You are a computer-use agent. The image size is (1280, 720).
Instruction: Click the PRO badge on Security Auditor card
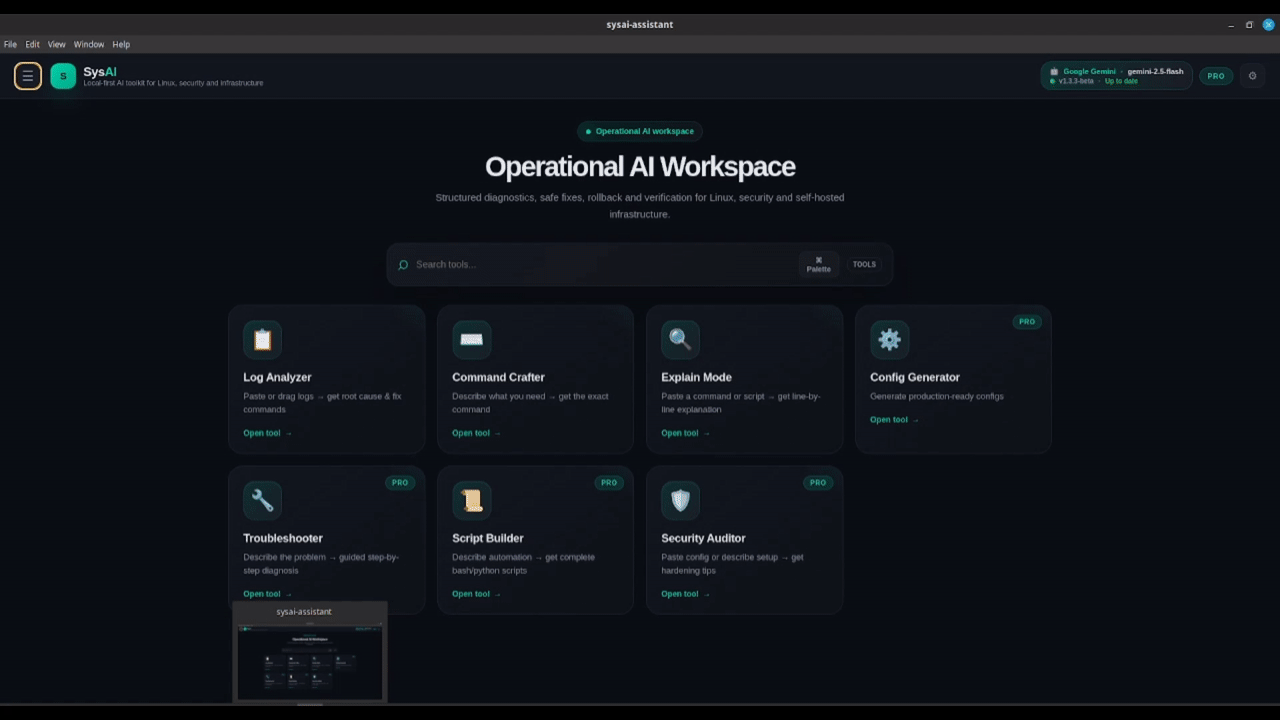pyautogui.click(x=818, y=483)
